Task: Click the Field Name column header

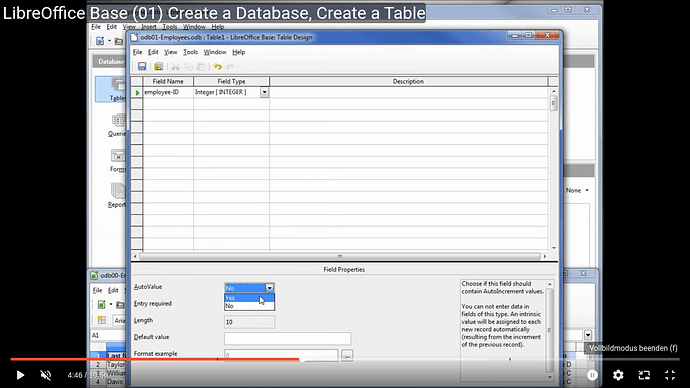Action: pyautogui.click(x=168, y=81)
